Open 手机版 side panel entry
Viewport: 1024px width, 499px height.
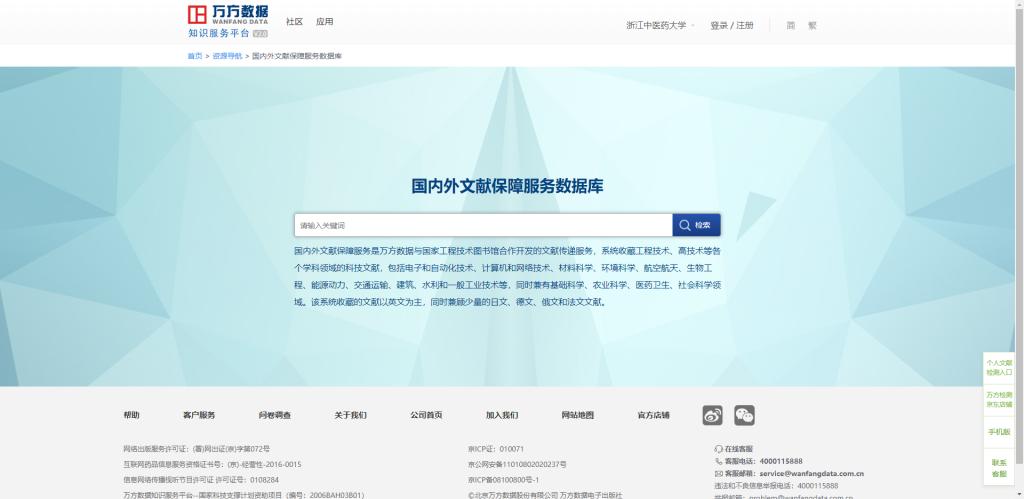pyautogui.click(x=999, y=432)
